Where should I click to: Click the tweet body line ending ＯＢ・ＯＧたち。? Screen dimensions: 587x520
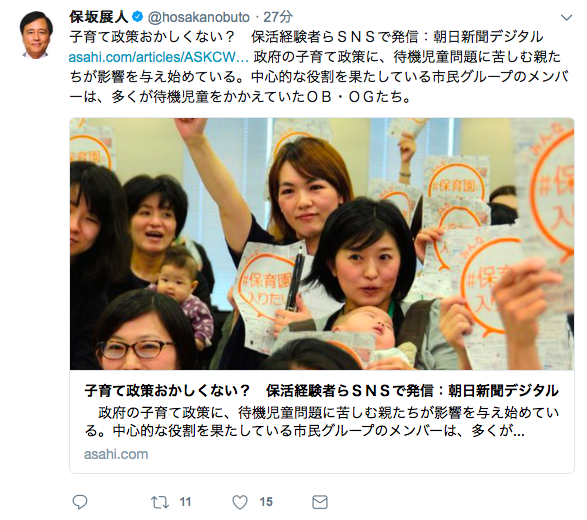pyautogui.click(x=240, y=97)
